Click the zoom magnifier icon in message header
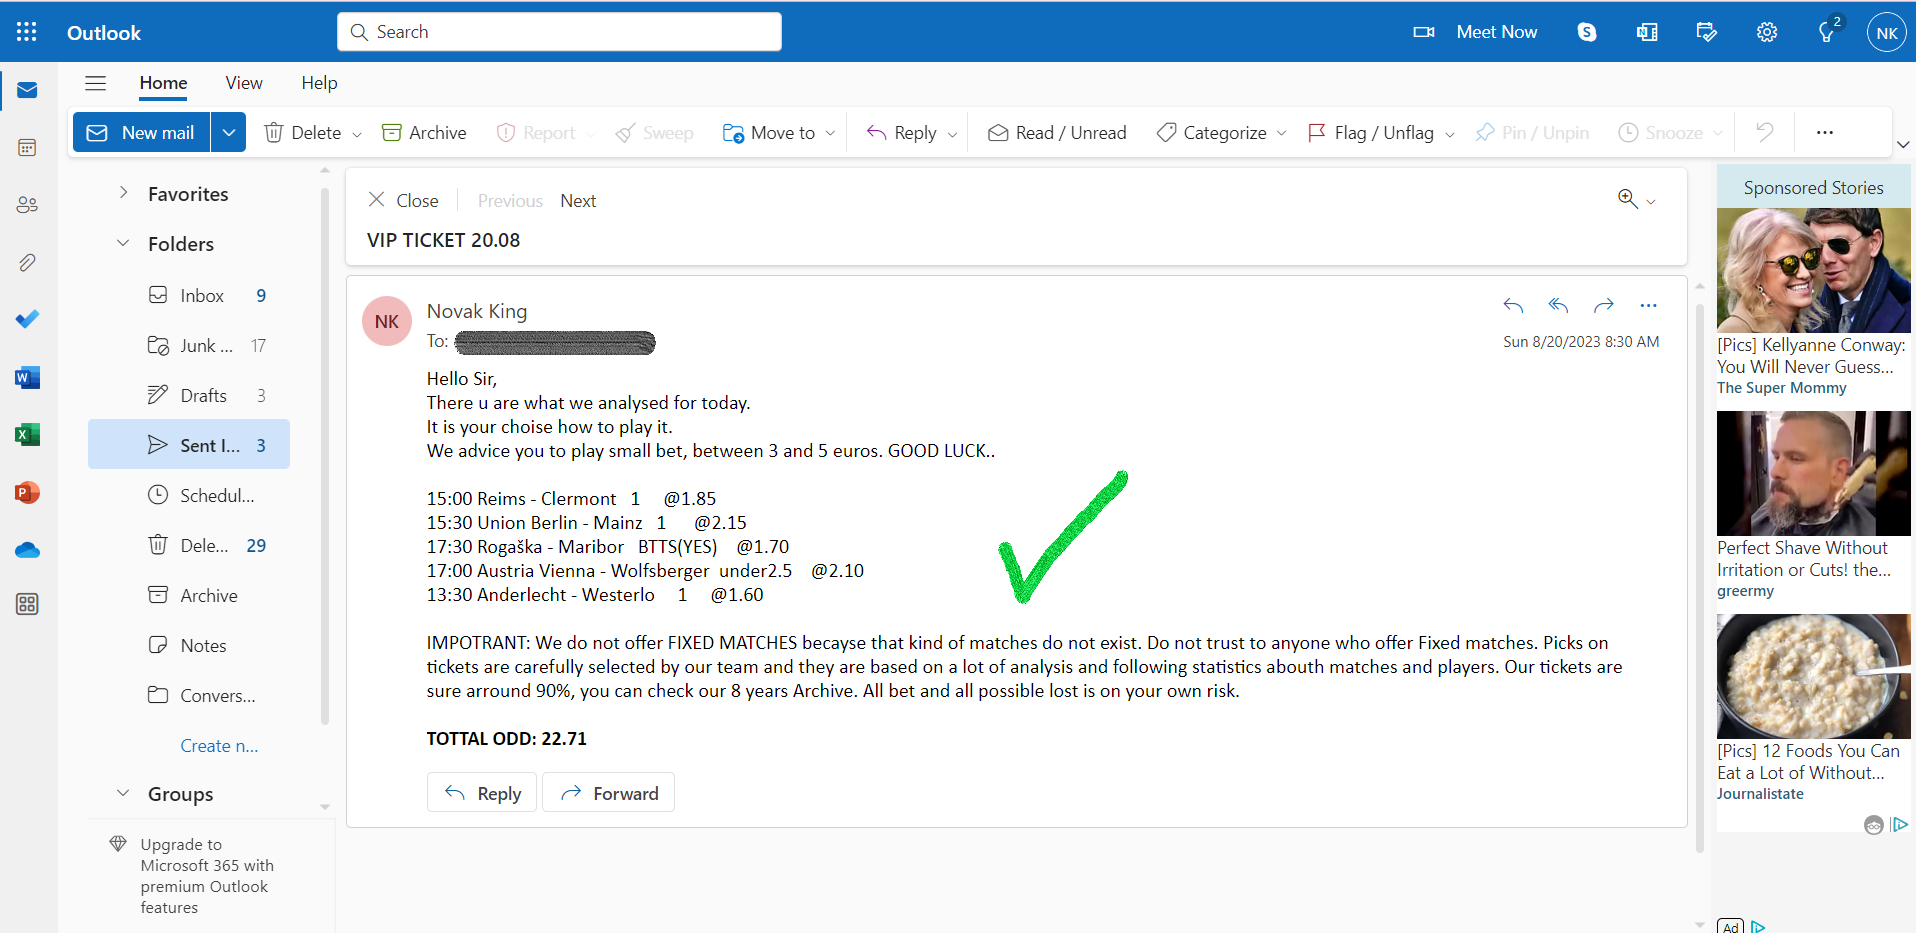The height and width of the screenshot is (933, 1916). click(1628, 199)
